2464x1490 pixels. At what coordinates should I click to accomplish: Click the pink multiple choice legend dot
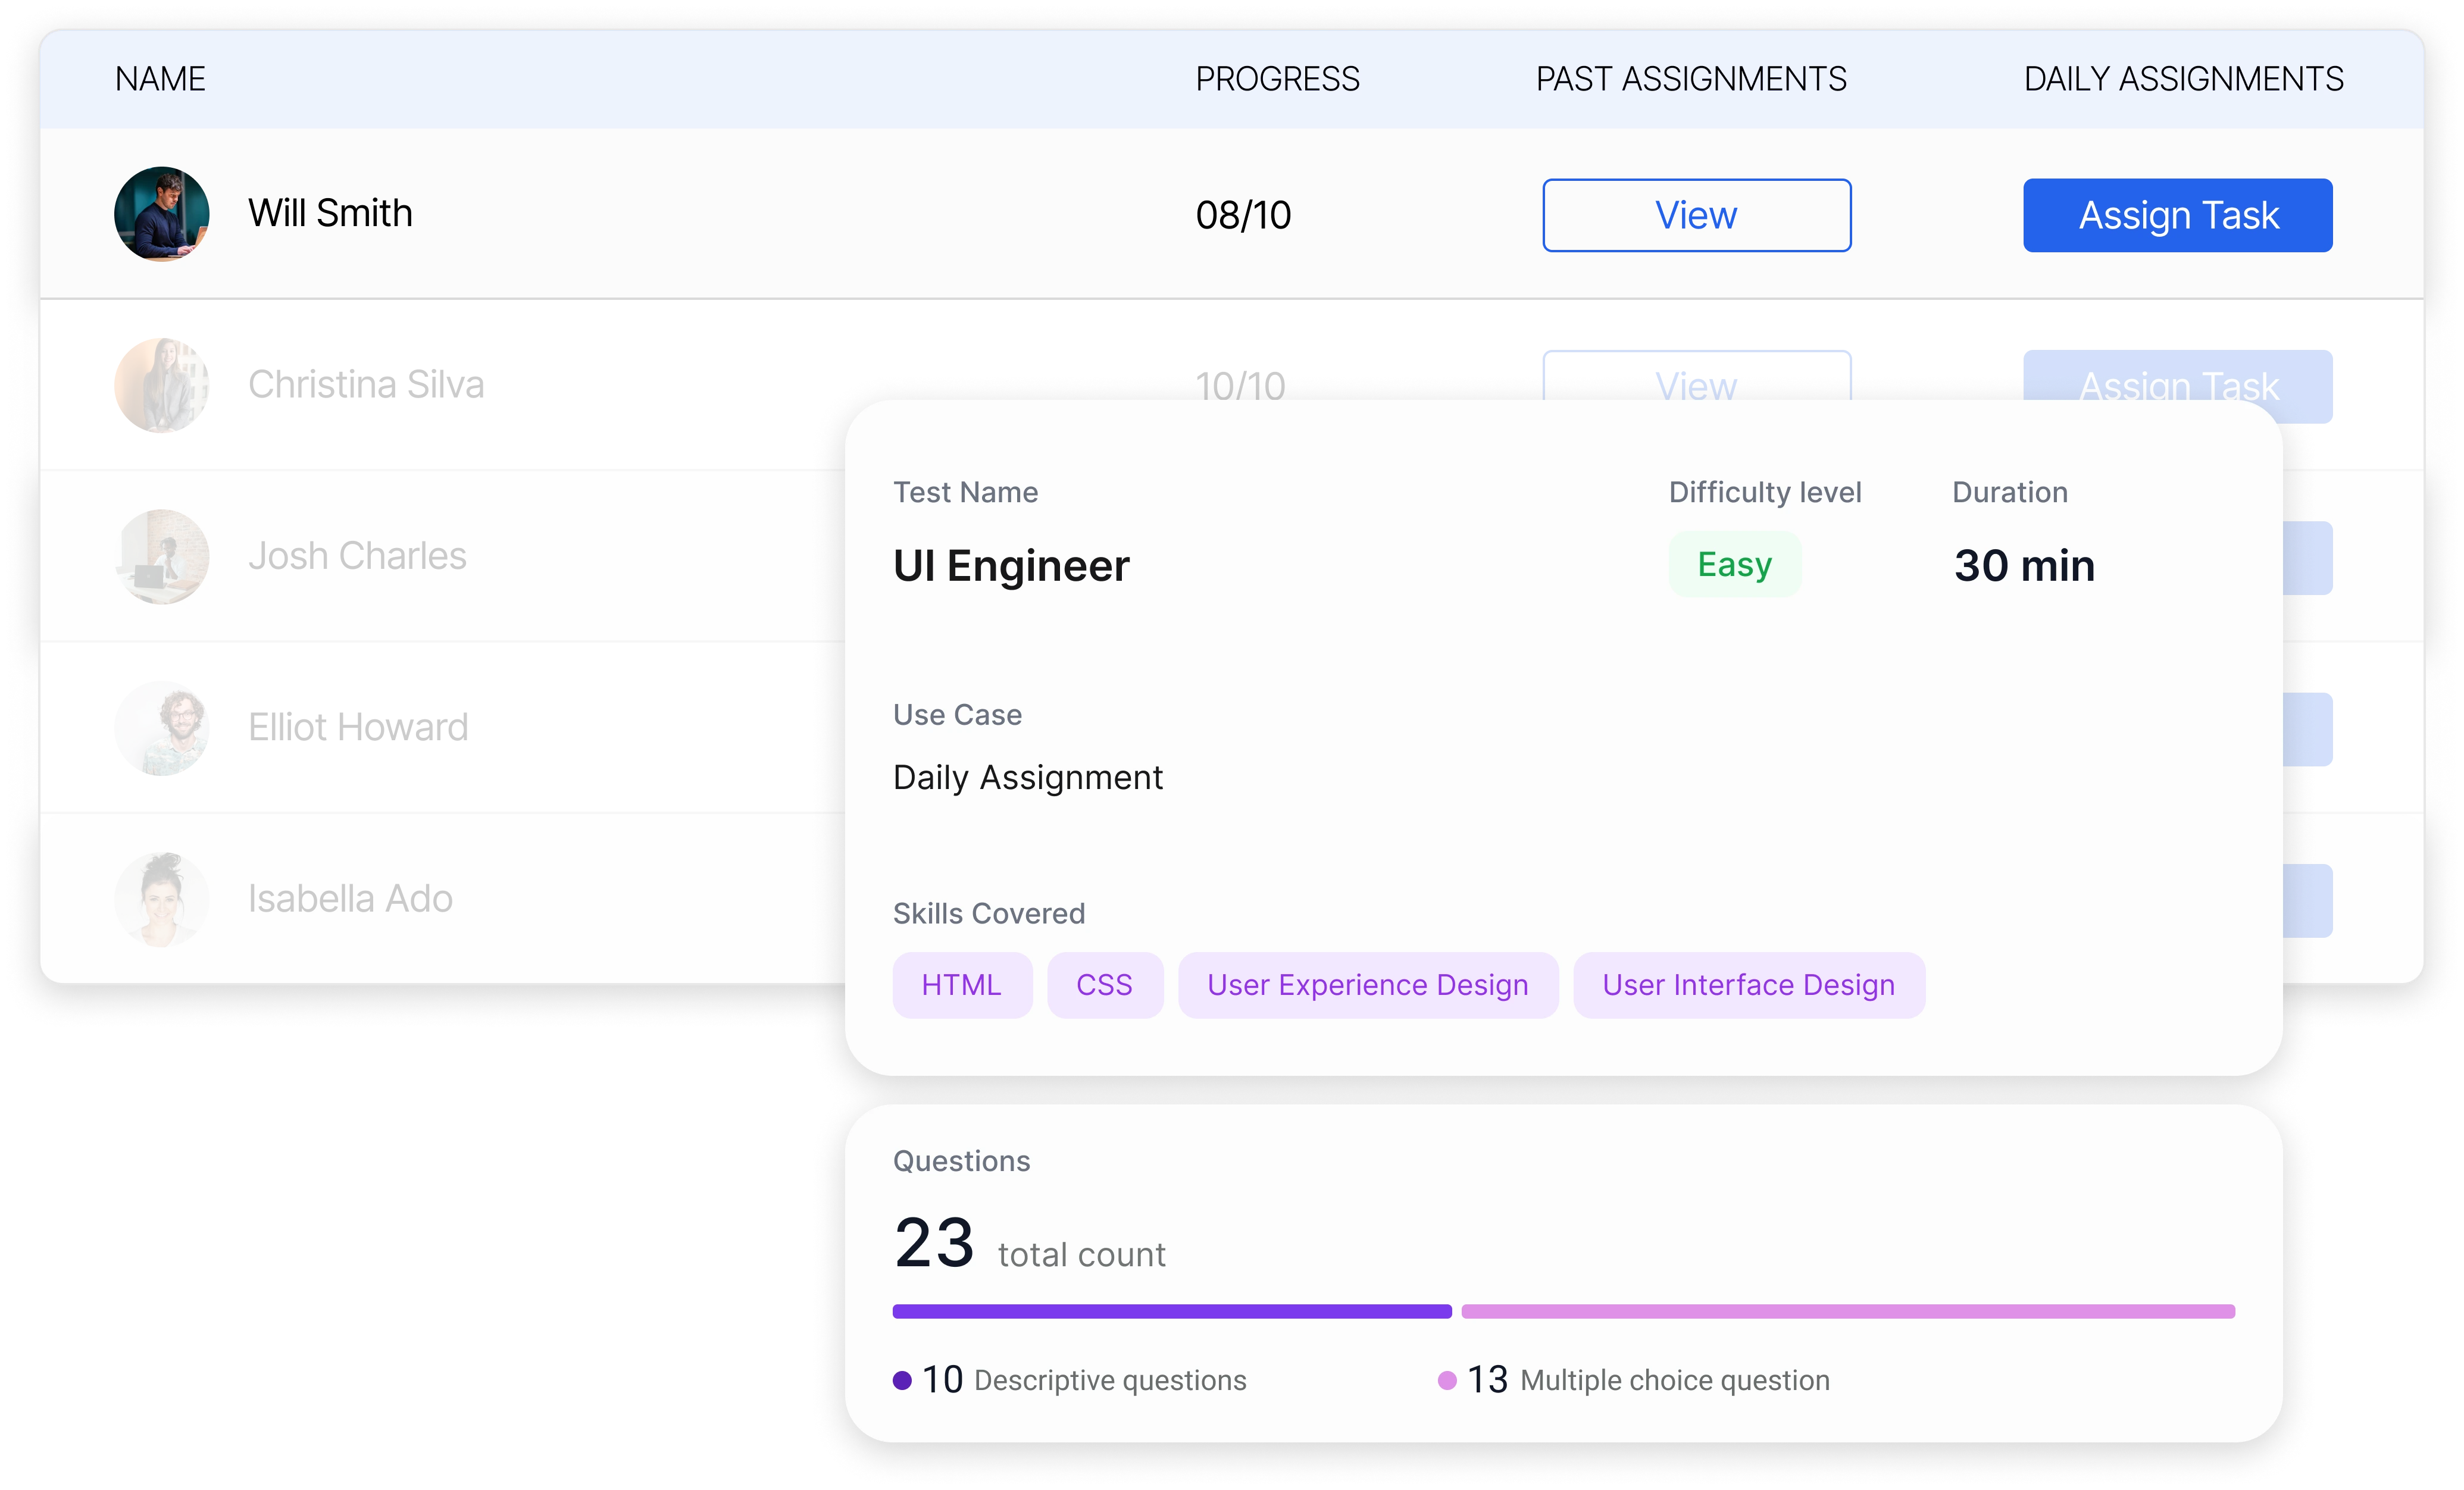[x=1447, y=1381]
